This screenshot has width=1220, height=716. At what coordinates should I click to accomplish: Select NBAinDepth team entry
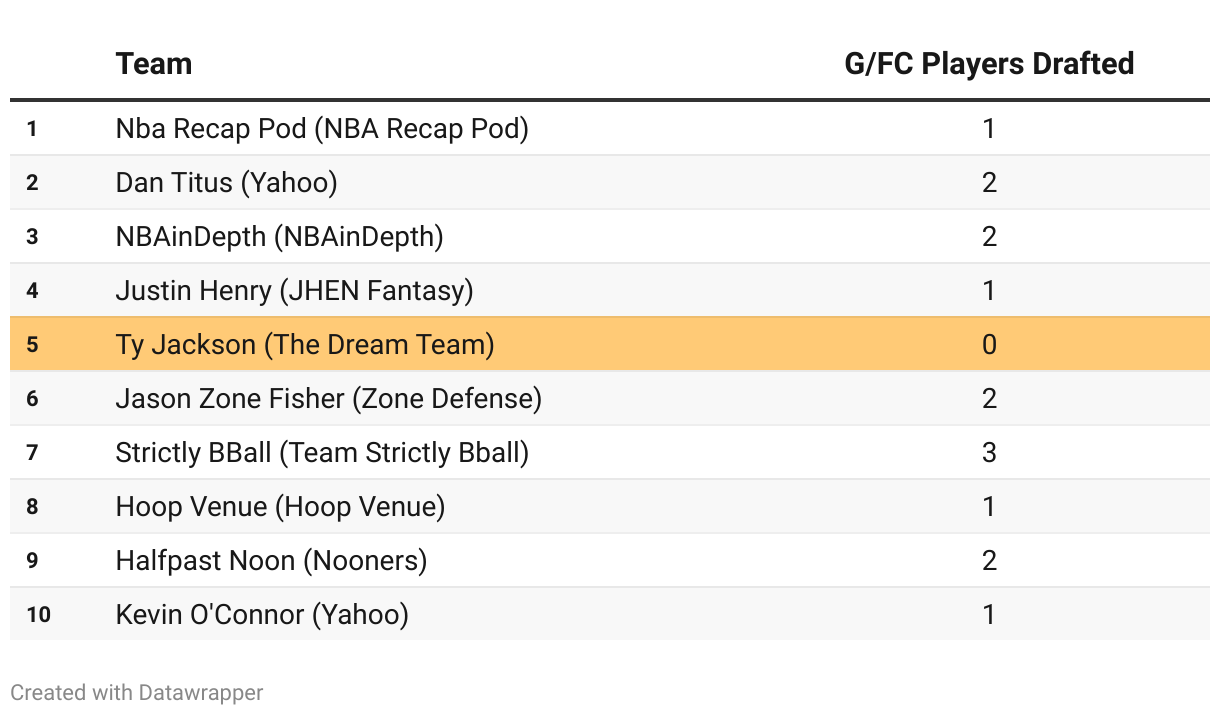(x=279, y=237)
